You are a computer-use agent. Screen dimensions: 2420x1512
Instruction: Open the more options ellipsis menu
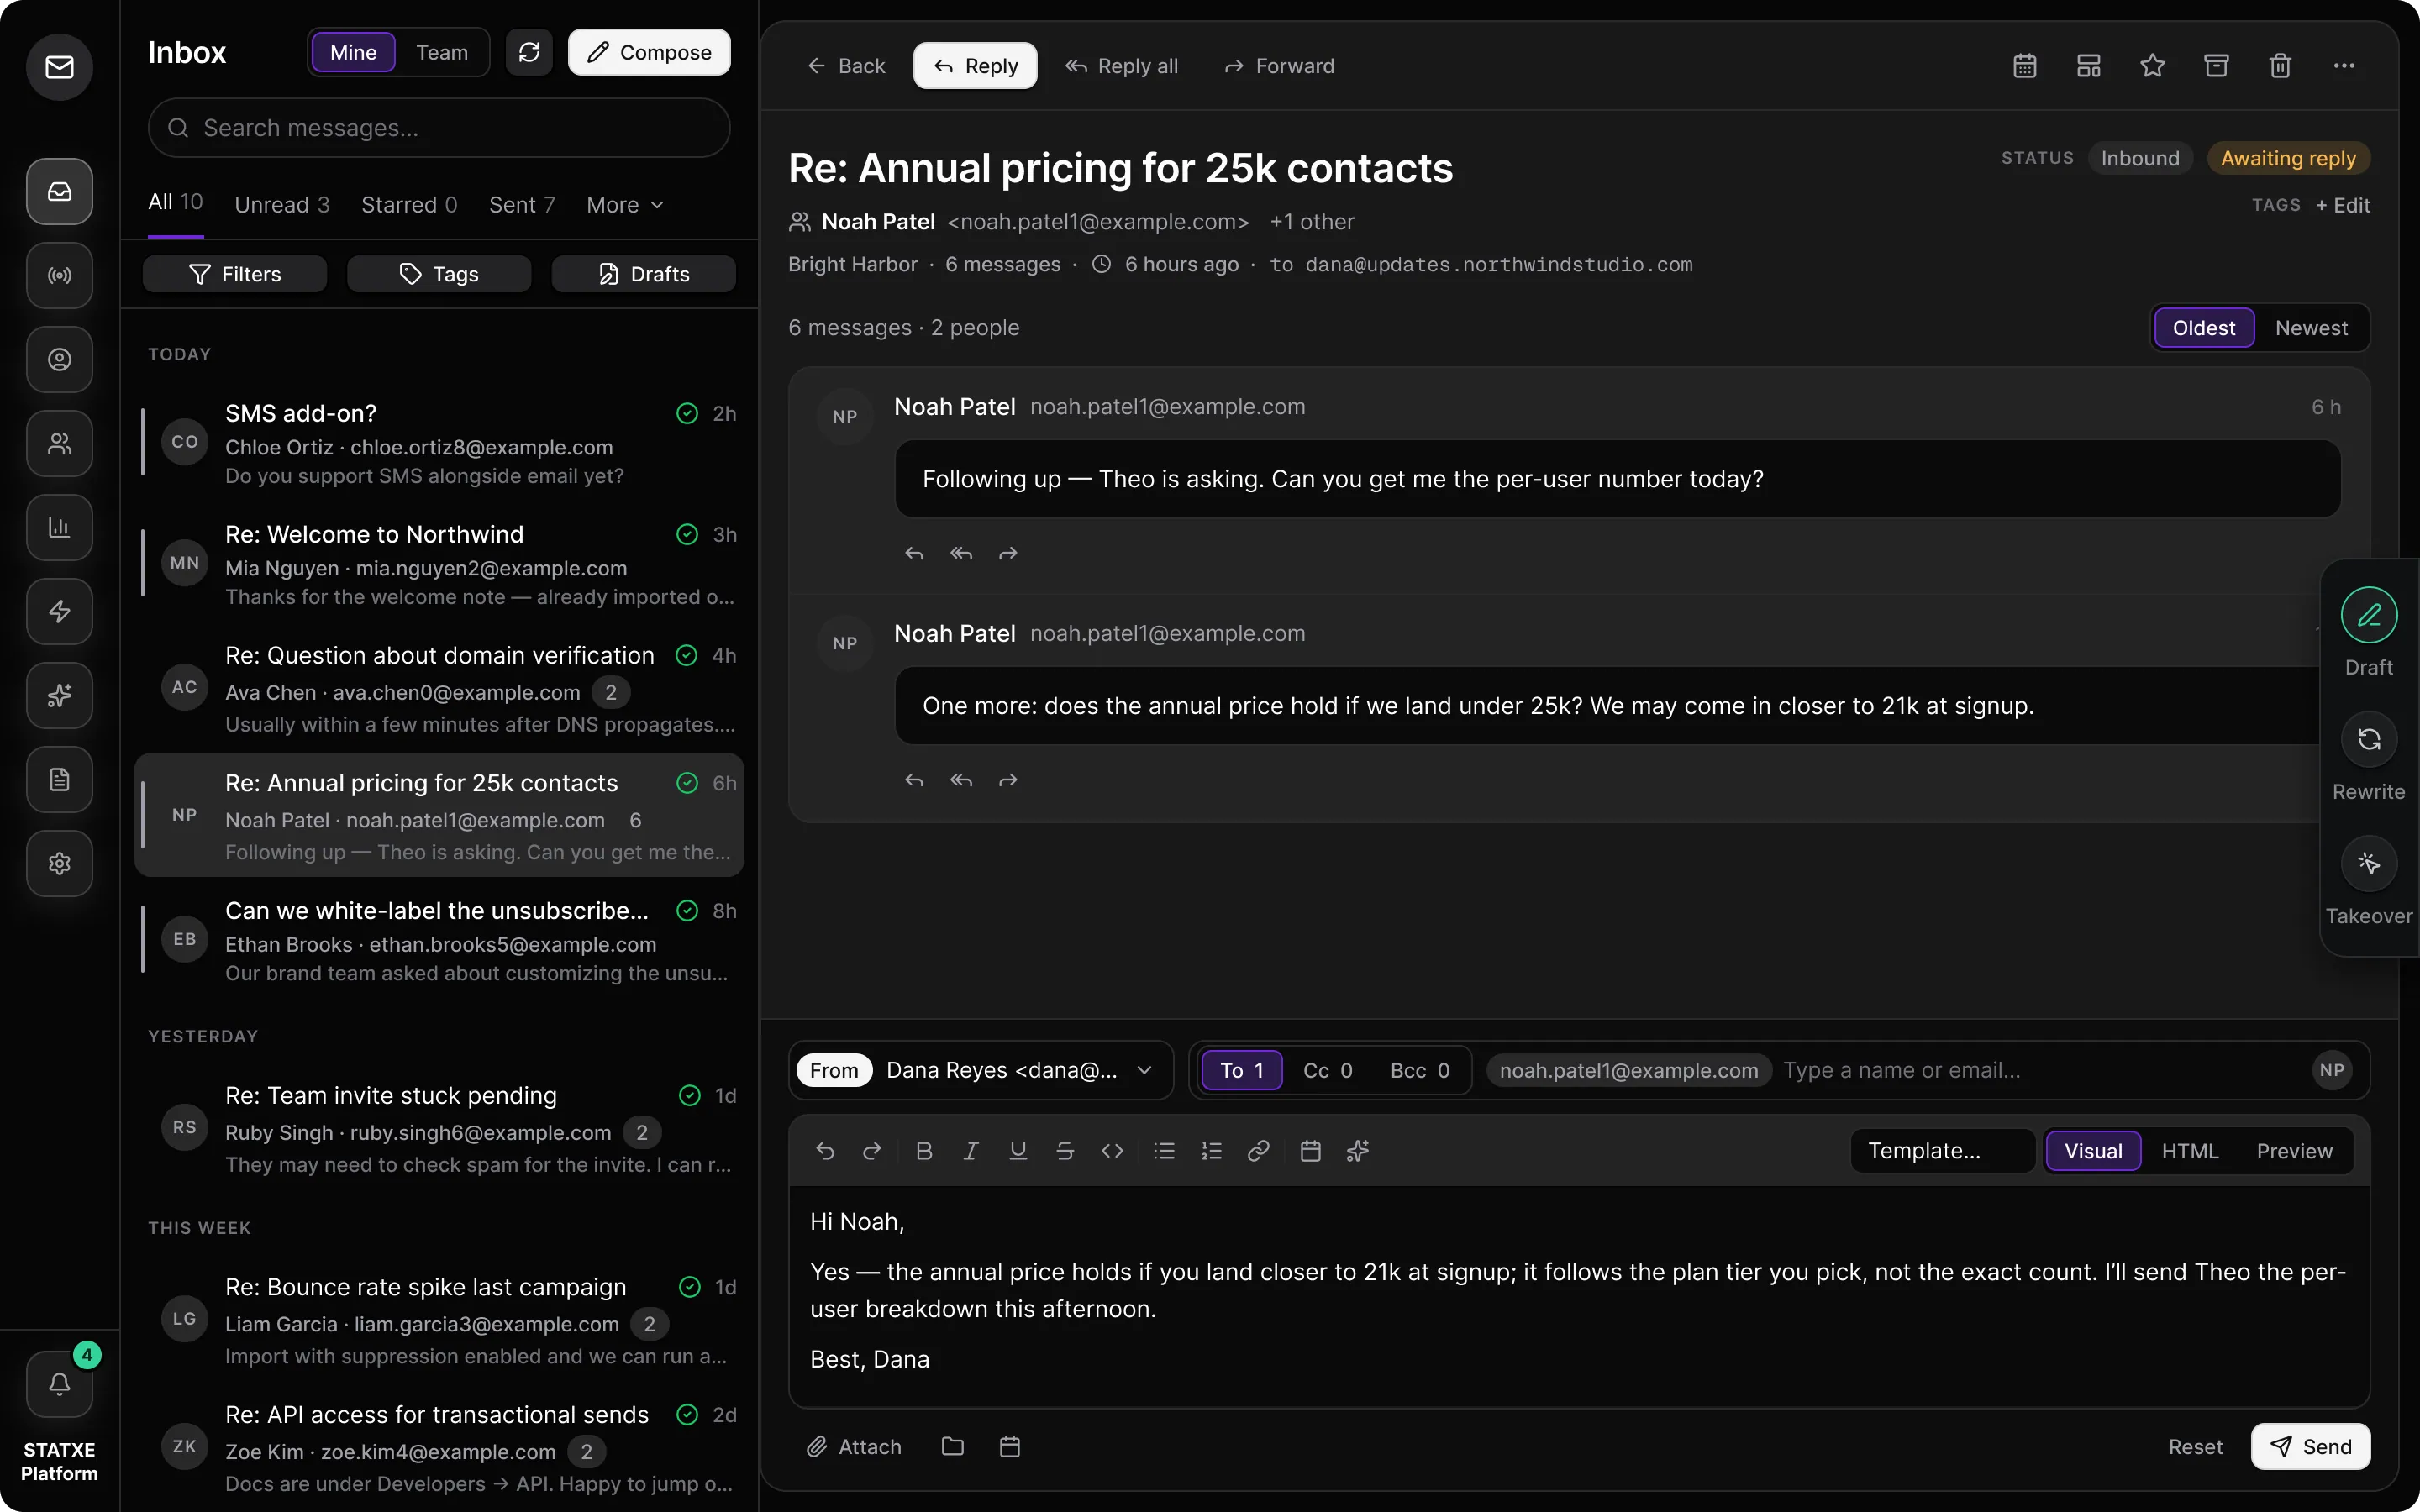[x=2344, y=66]
